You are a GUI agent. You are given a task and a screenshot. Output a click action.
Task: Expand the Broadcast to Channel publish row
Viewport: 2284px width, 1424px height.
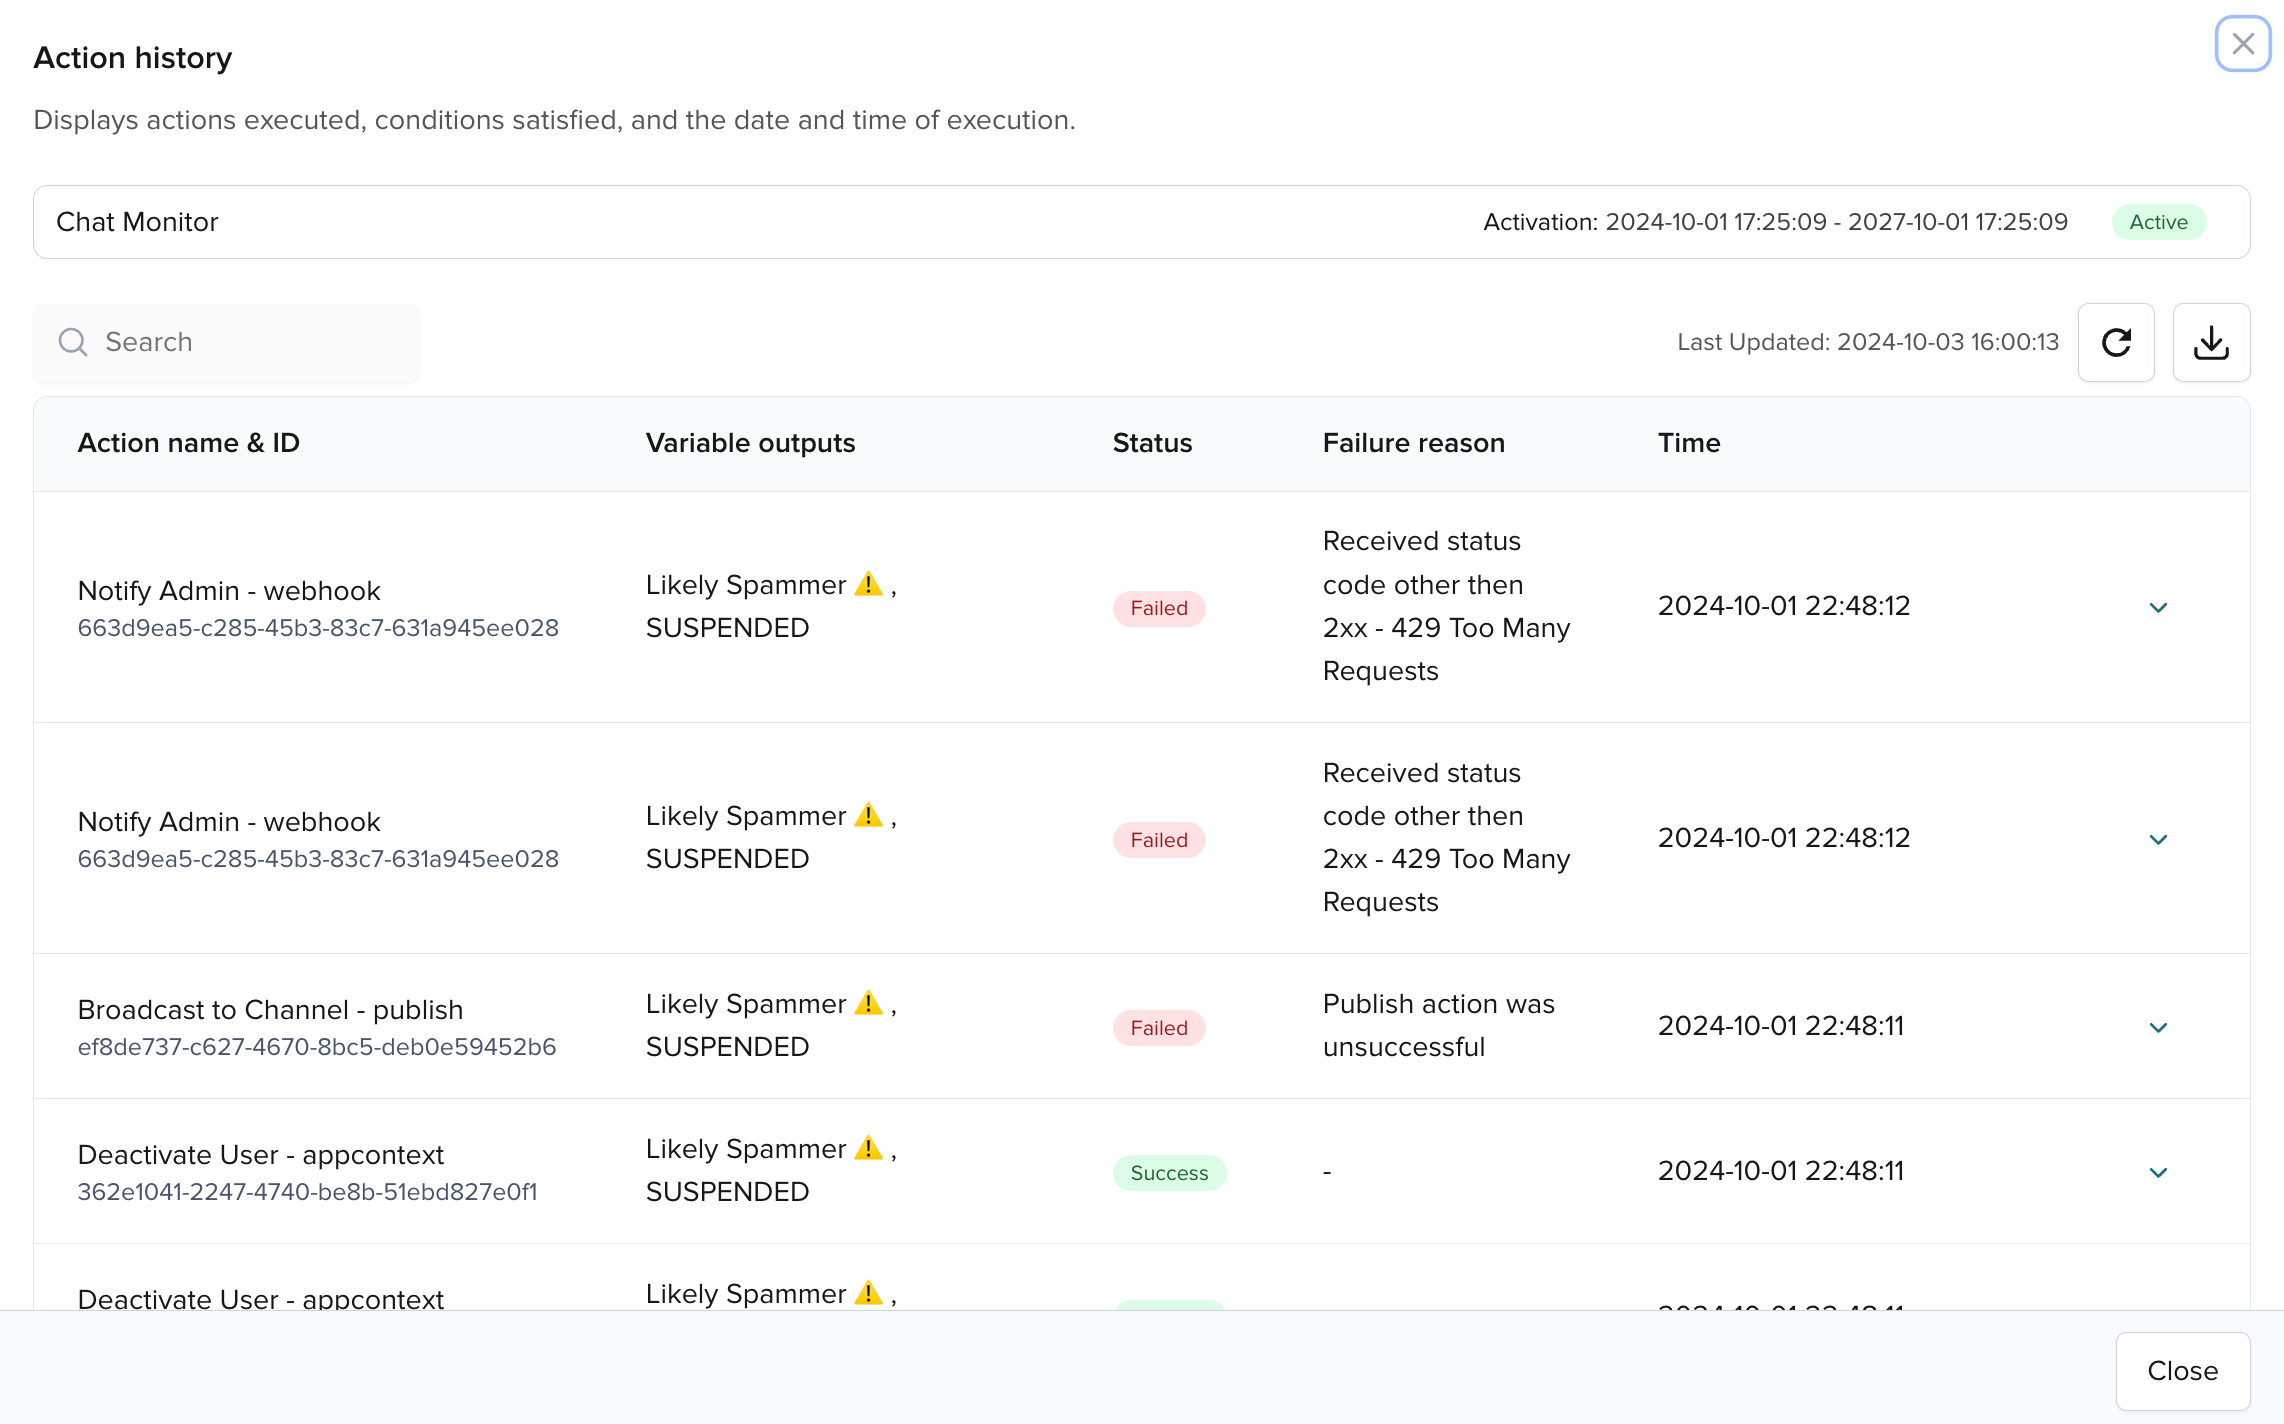(2158, 1028)
